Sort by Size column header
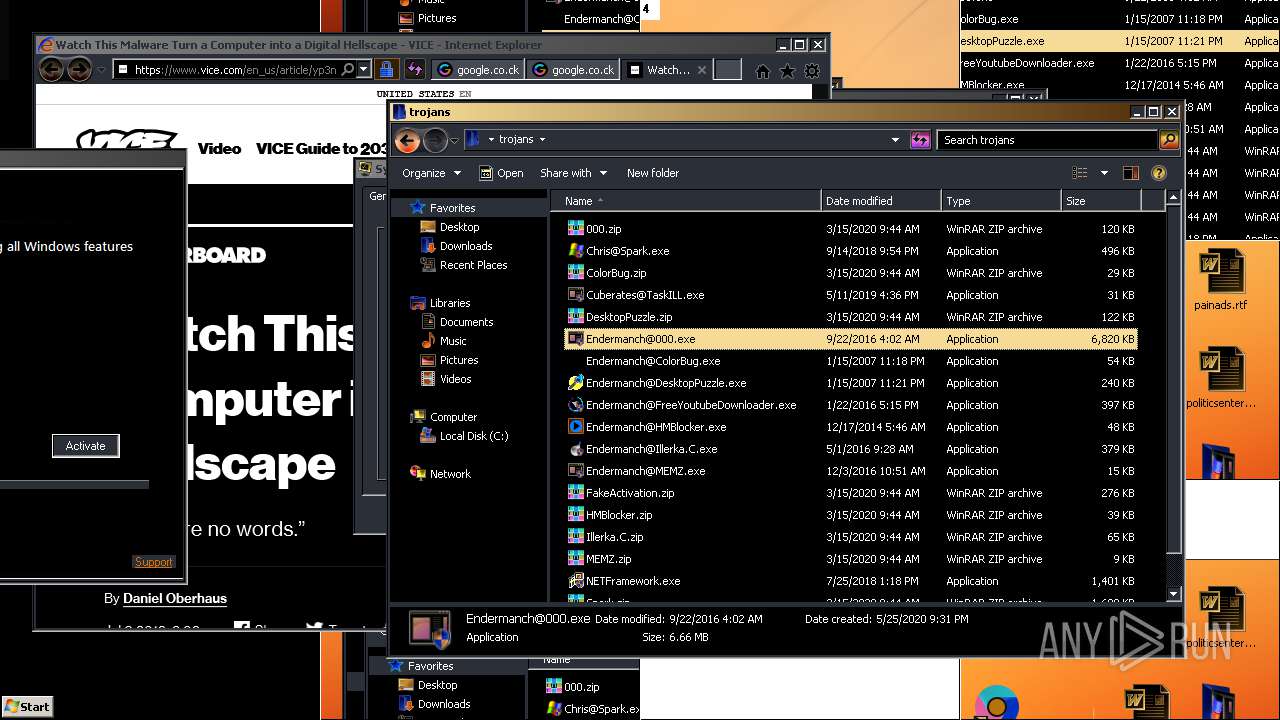This screenshot has width=1280, height=720. click(1101, 201)
